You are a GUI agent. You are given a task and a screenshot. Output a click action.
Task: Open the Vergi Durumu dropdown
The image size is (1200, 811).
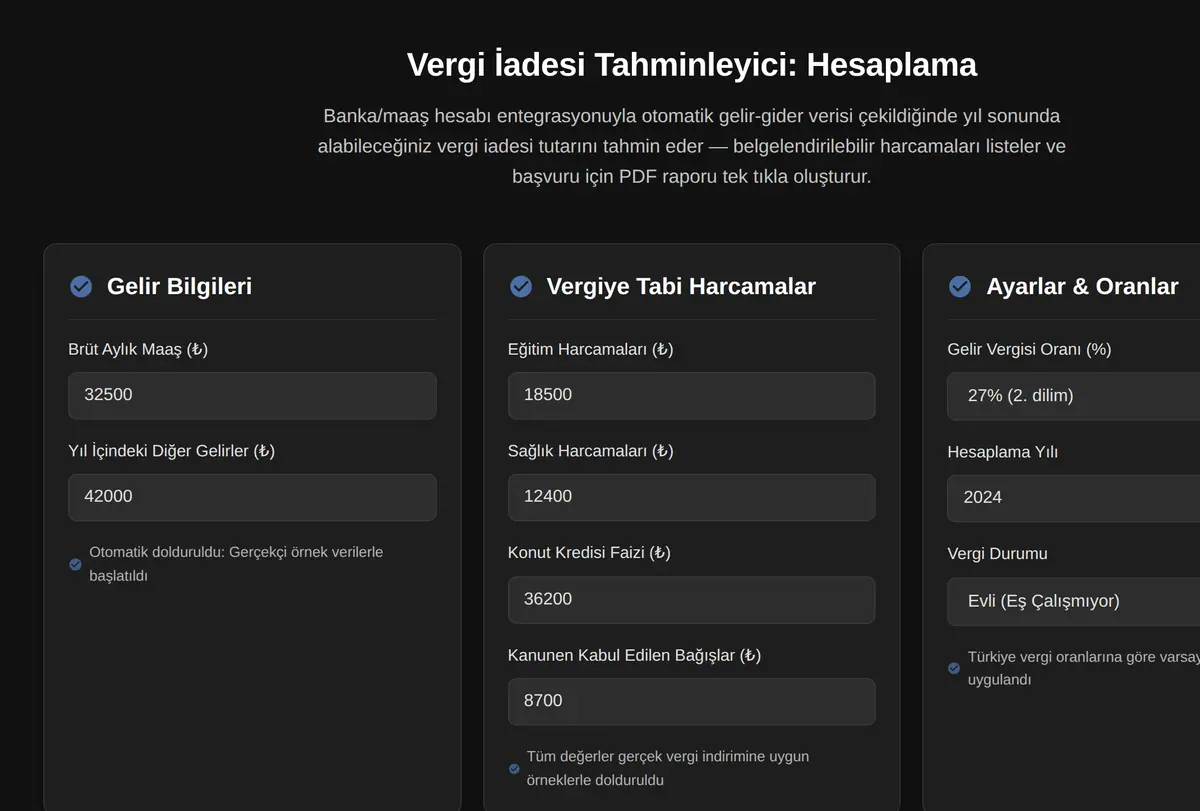click(1074, 601)
